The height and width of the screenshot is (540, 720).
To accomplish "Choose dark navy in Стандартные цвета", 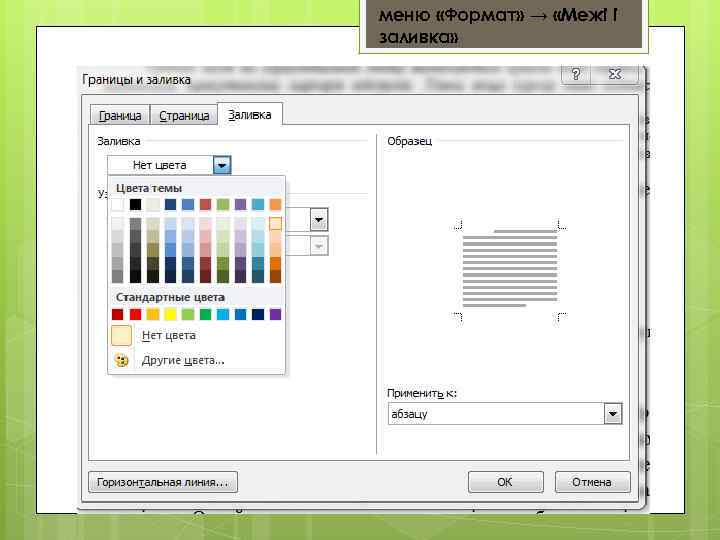I will (x=258, y=315).
